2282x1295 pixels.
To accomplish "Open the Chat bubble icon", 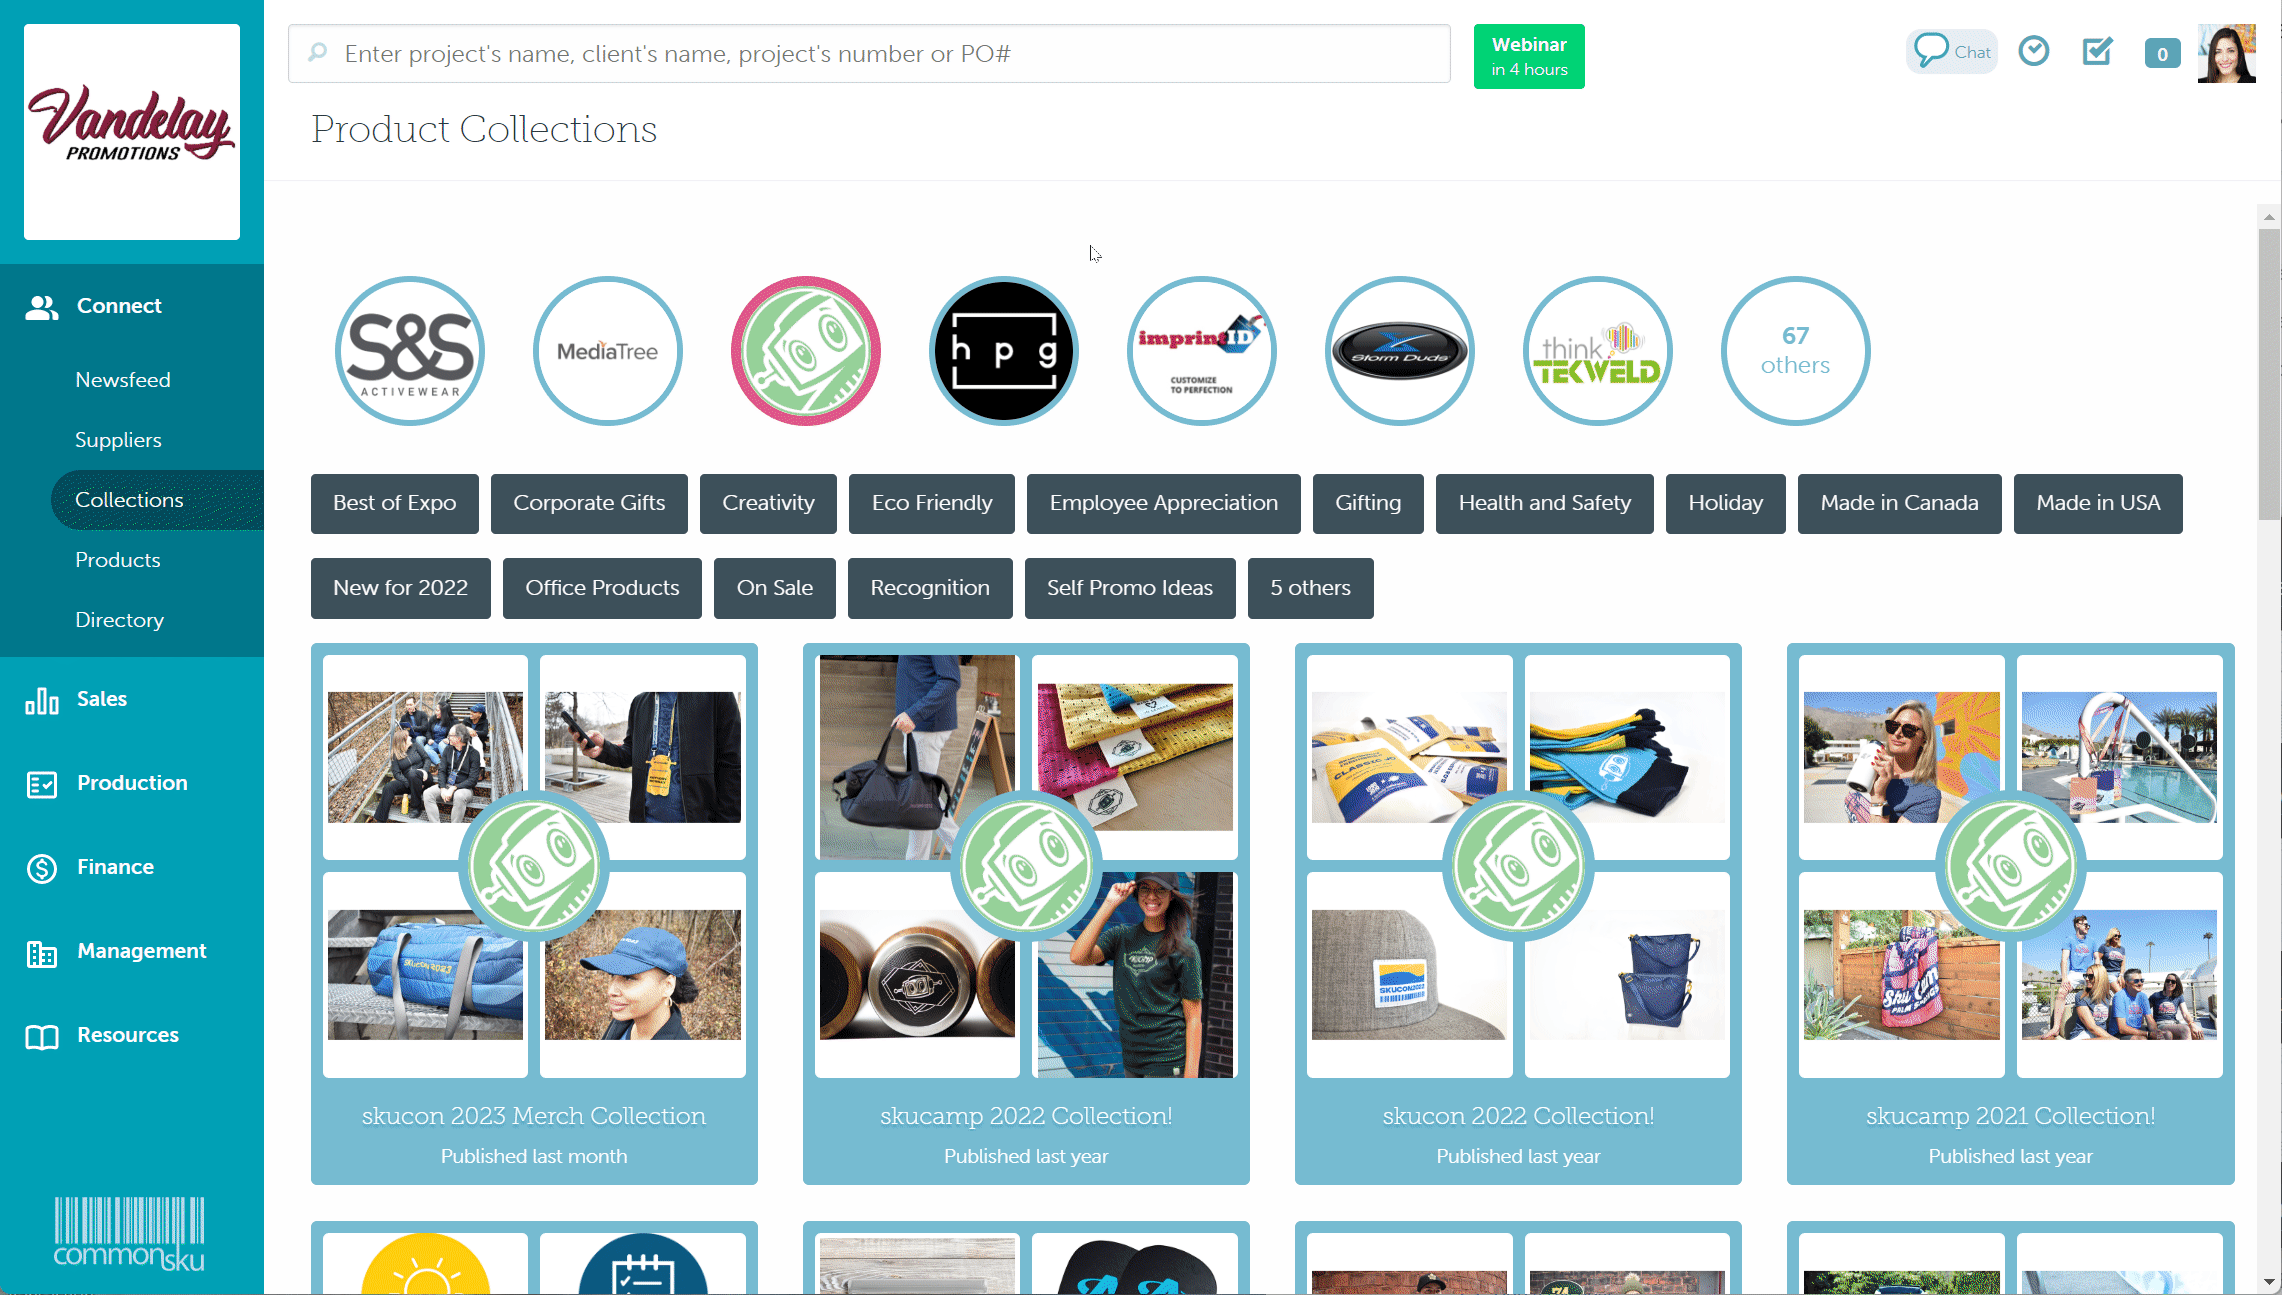I will point(1950,52).
